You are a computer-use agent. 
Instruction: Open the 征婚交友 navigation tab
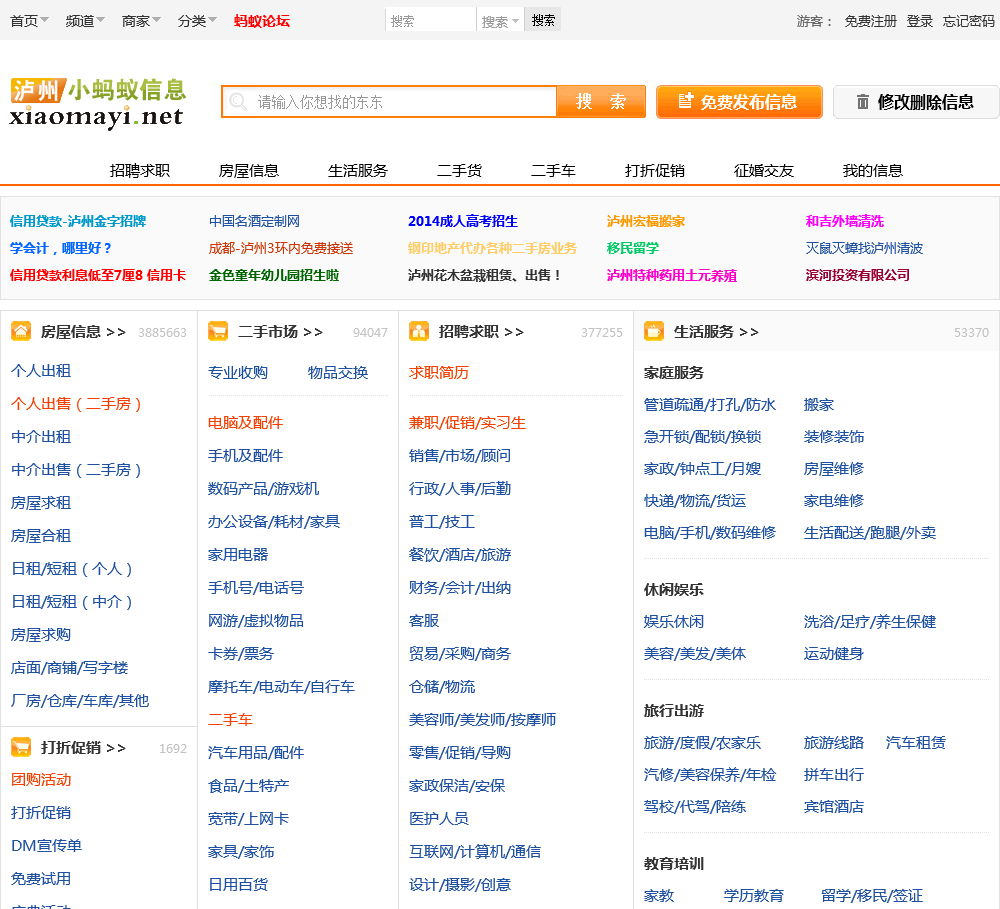pos(764,170)
